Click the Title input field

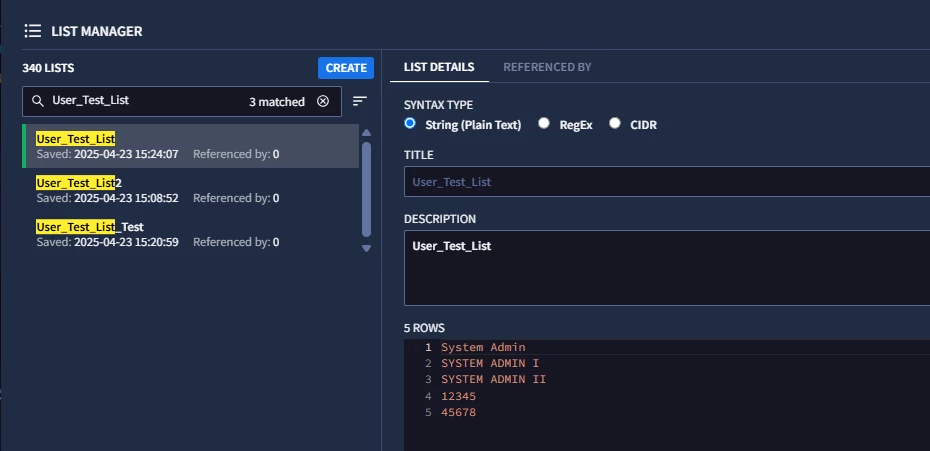point(667,182)
